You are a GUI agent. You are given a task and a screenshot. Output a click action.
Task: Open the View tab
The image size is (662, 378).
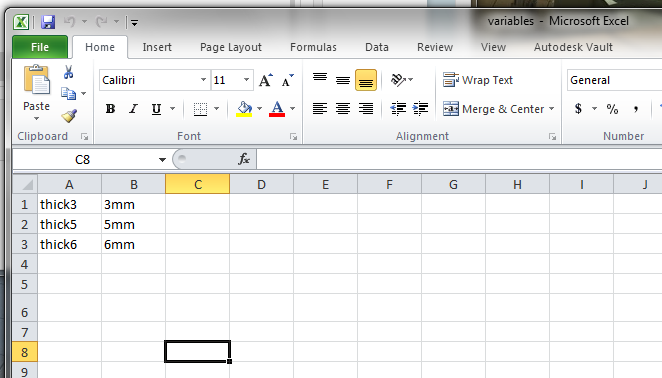[x=493, y=47]
